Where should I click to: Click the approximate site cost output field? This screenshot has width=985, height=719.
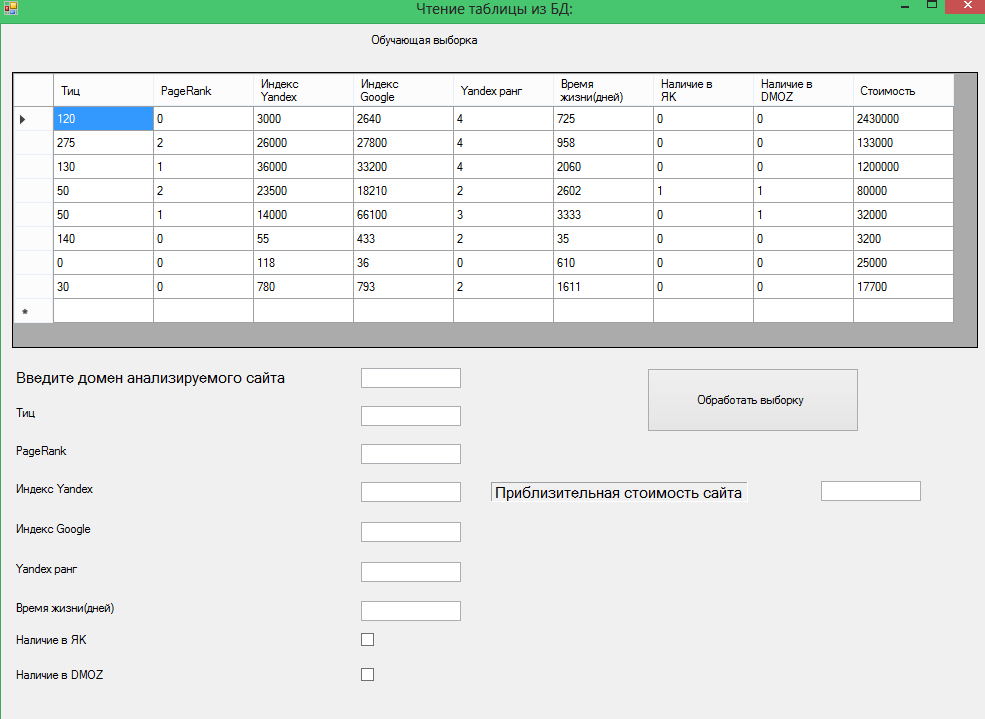(870, 491)
